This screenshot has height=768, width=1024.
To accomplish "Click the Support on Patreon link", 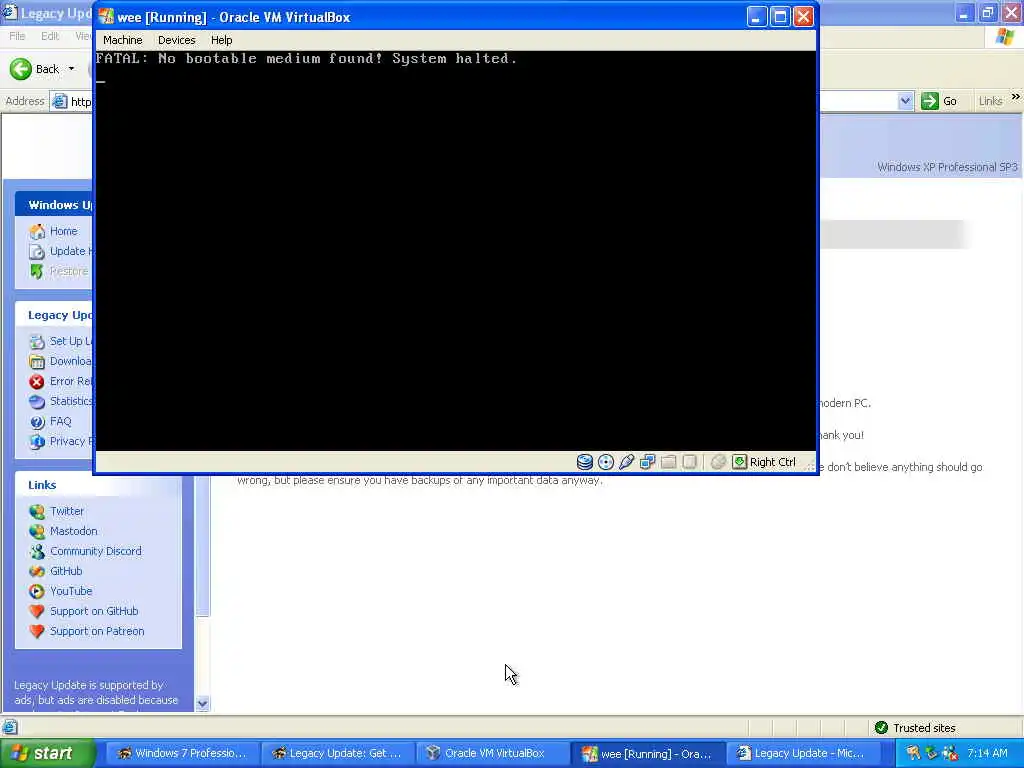I will point(97,631).
